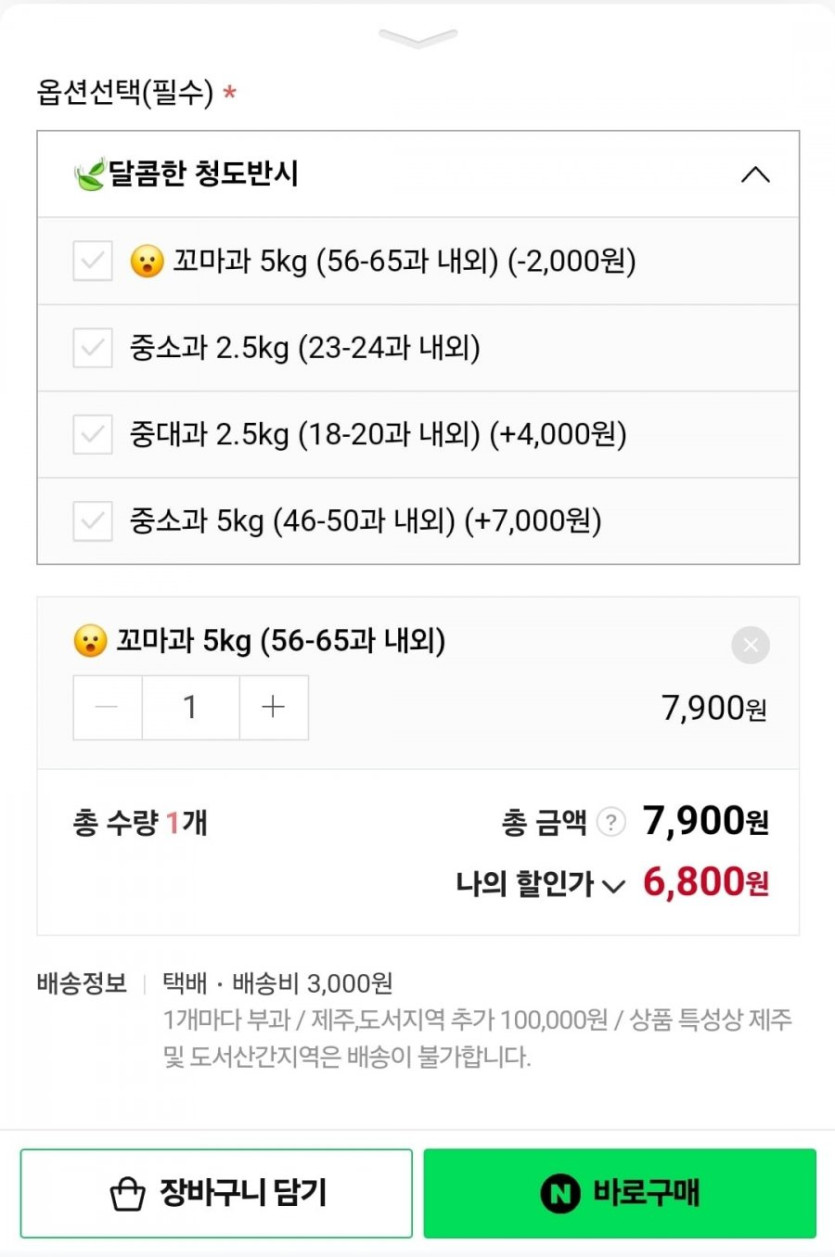835x1257 pixels.
Task: Check the 중소과 2.5kg (23-24과) checkbox
Action: [92, 349]
